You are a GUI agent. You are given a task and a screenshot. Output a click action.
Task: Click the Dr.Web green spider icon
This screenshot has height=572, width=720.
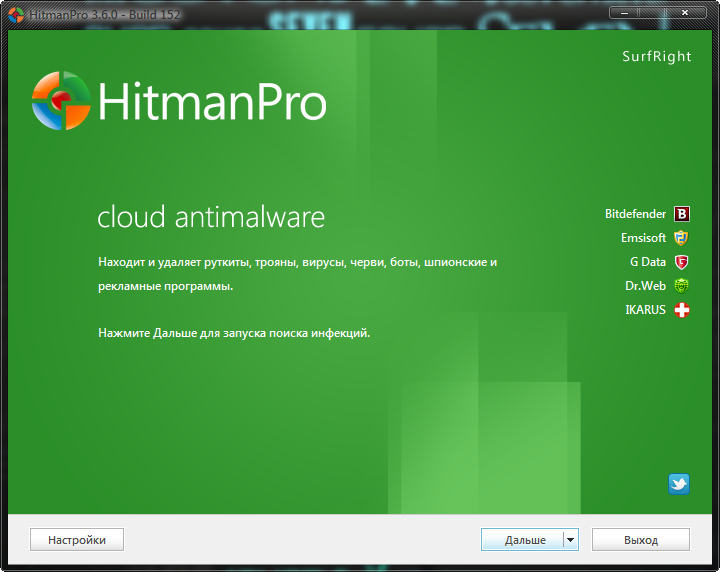[x=681, y=286]
